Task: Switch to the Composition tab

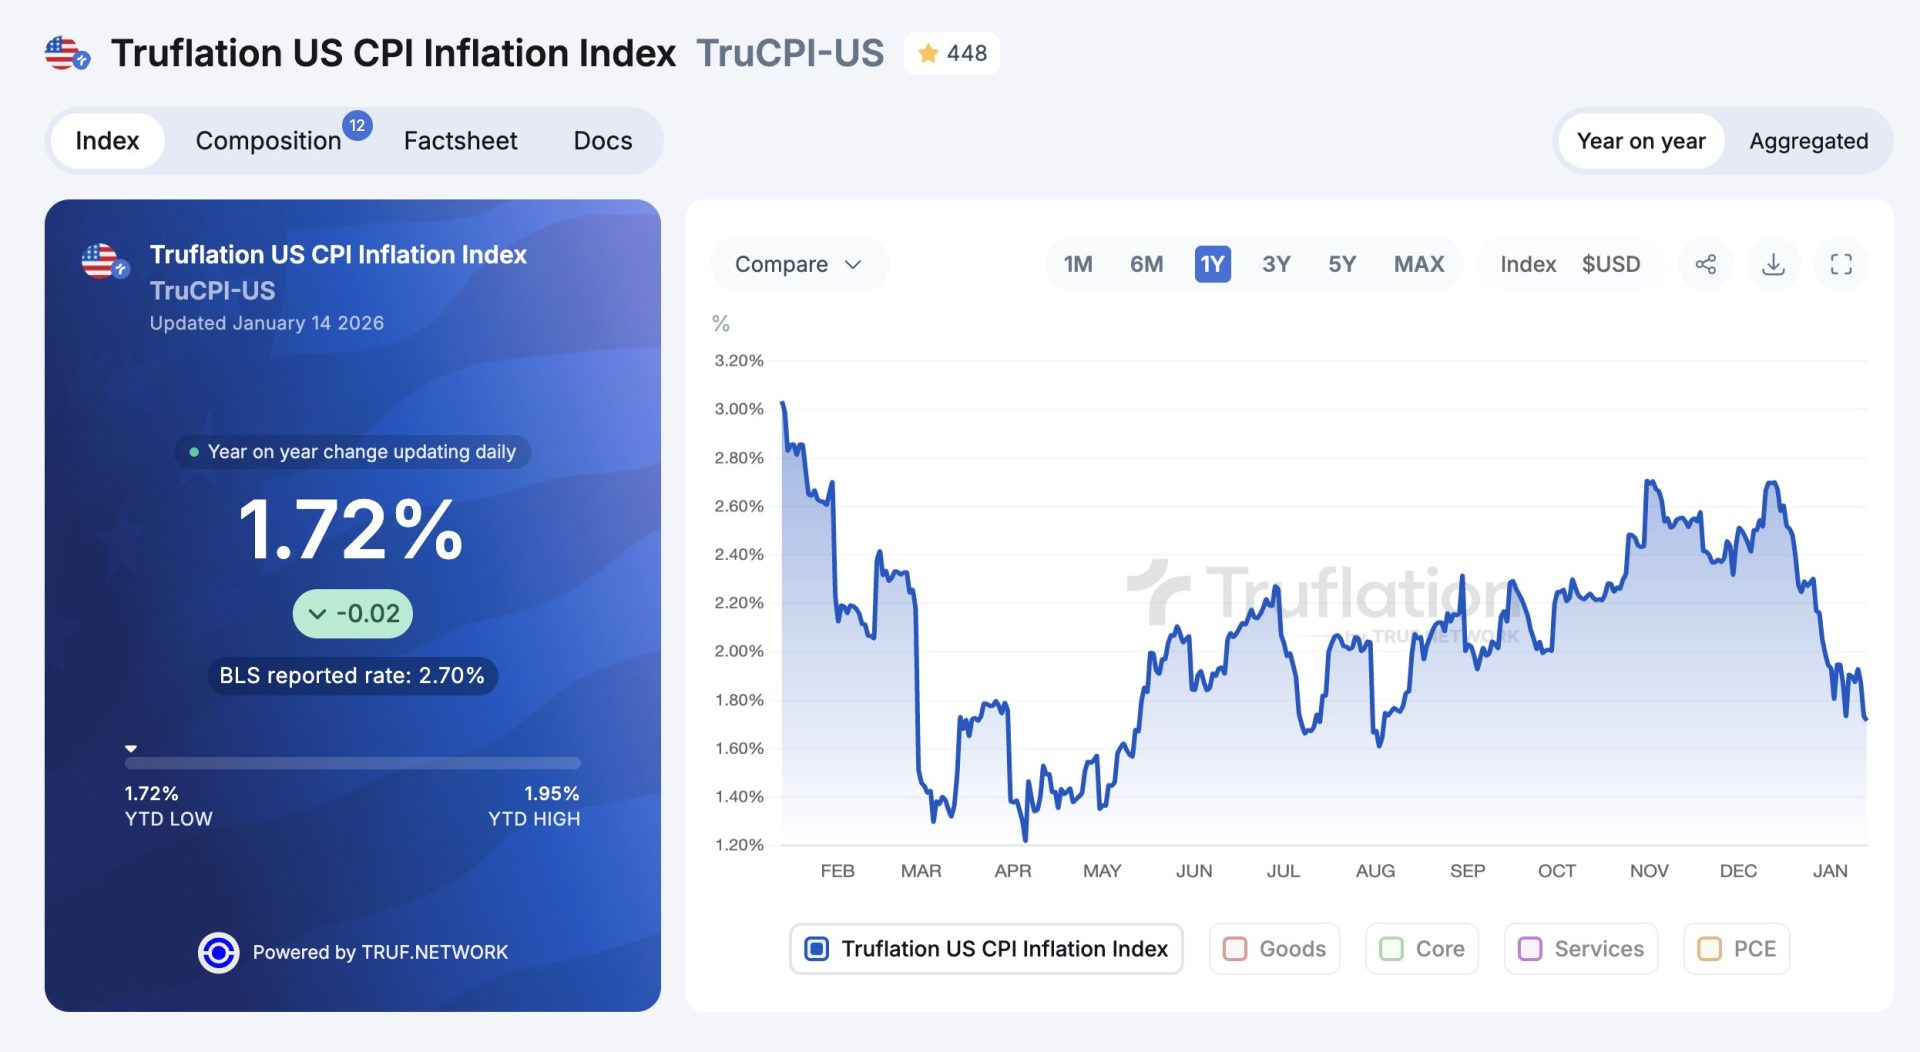Action: 268,141
